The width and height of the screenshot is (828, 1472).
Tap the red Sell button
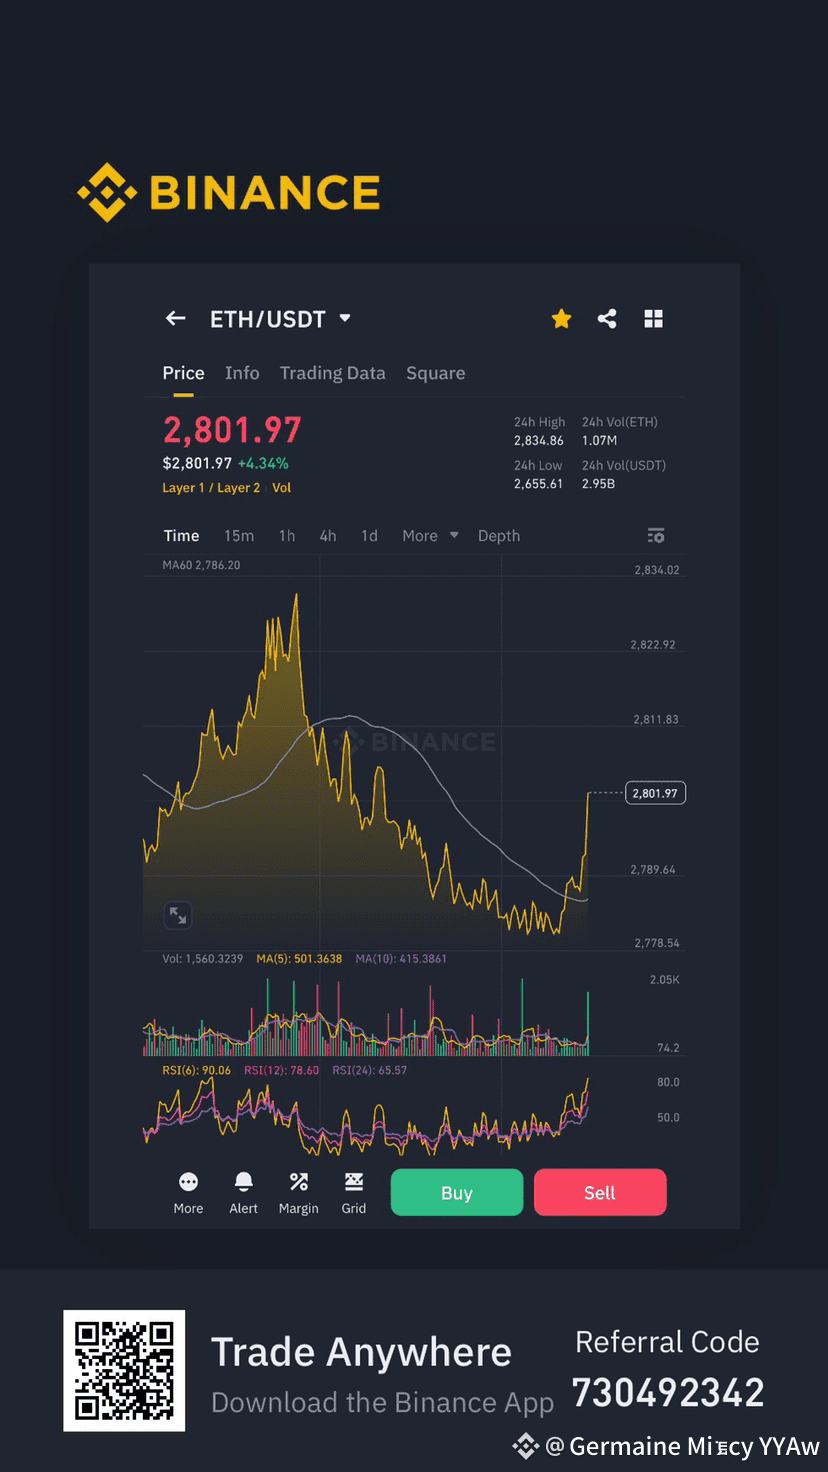pyautogui.click(x=600, y=1192)
